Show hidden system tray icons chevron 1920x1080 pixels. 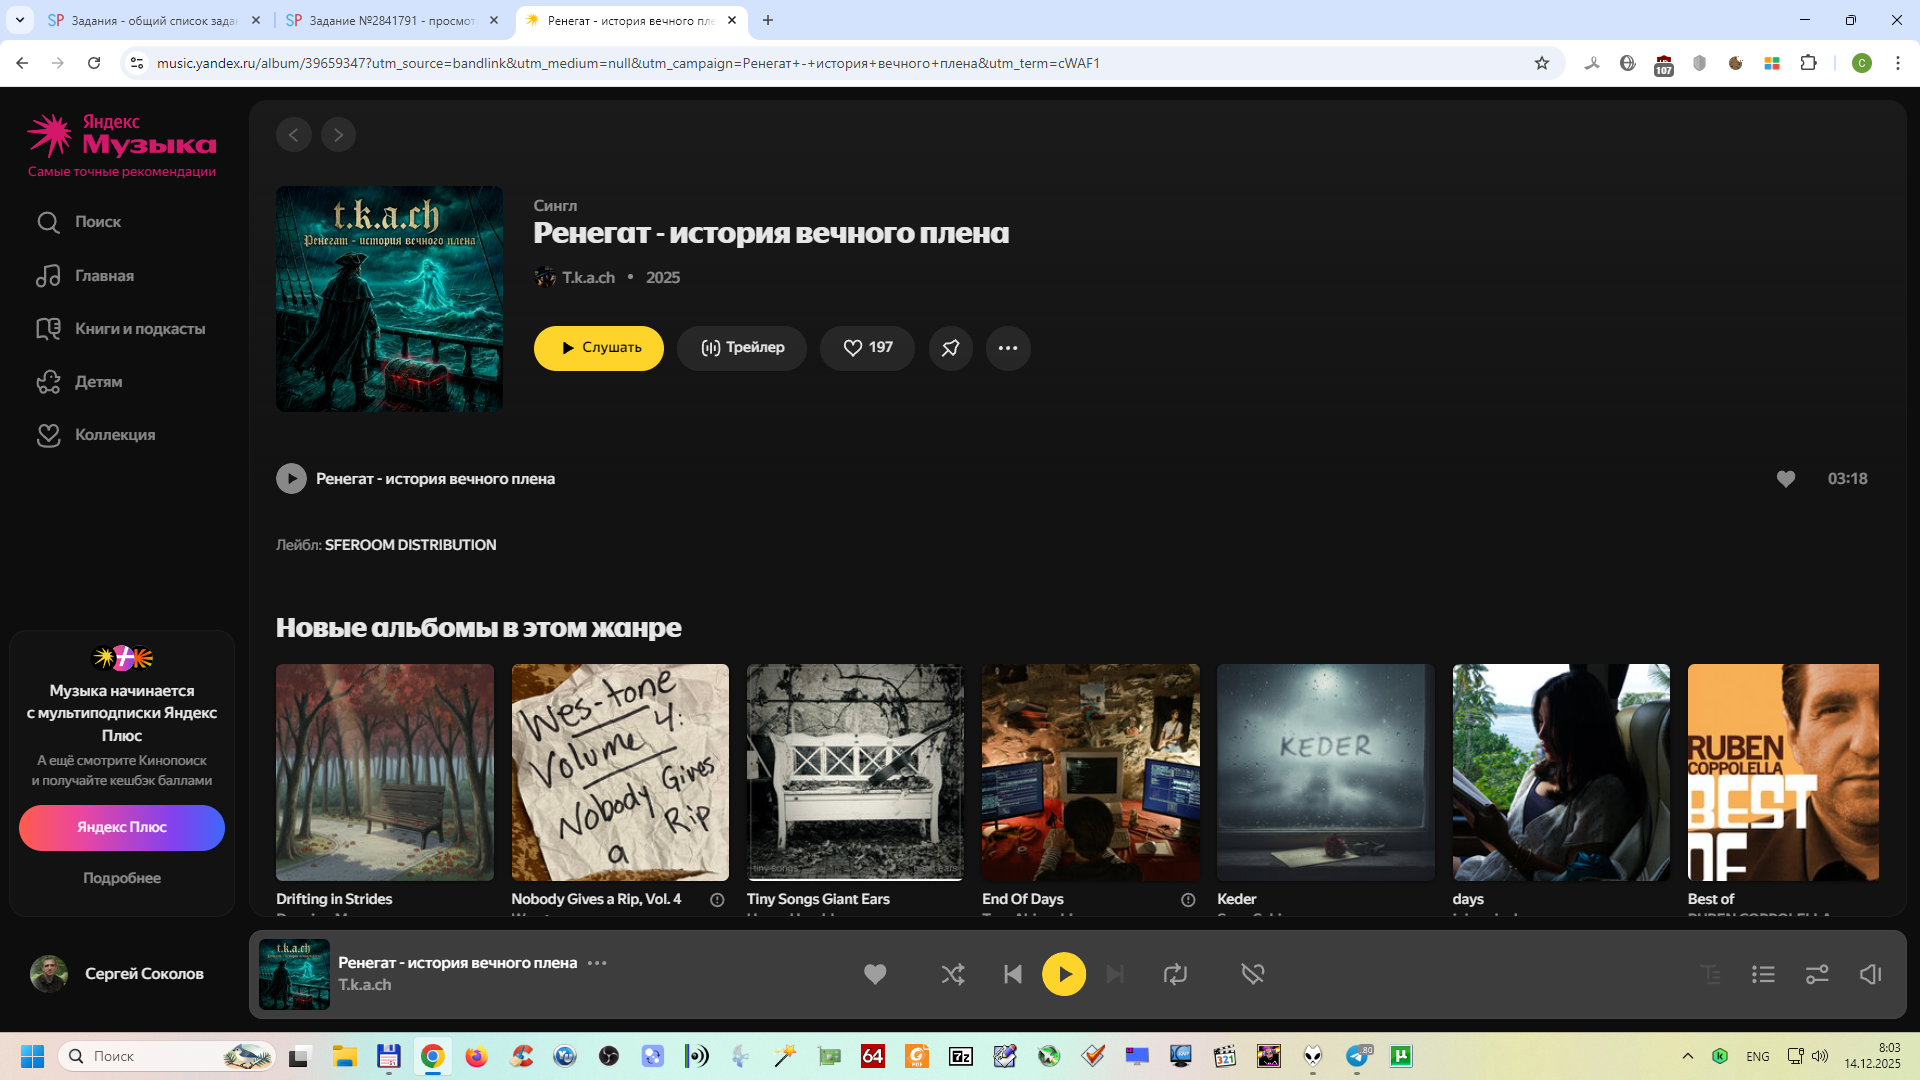pyautogui.click(x=1688, y=1056)
